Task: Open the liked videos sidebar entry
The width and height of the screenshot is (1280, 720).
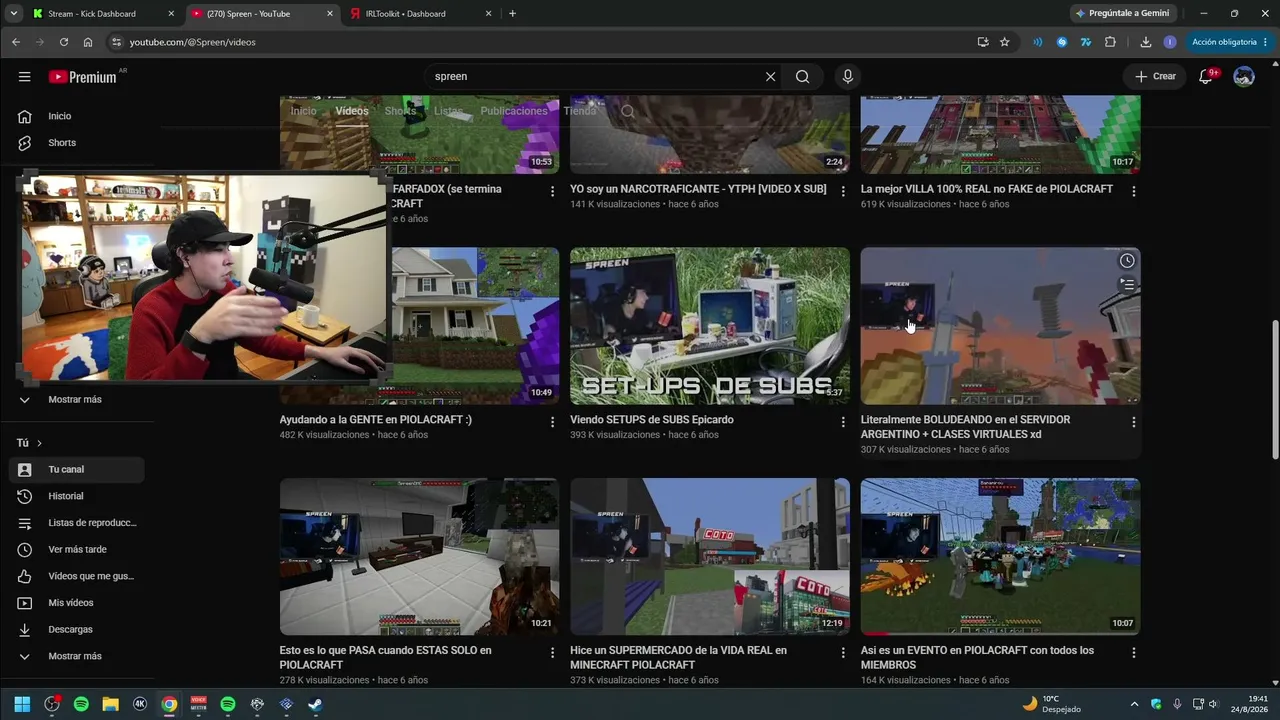Action: (x=77, y=576)
